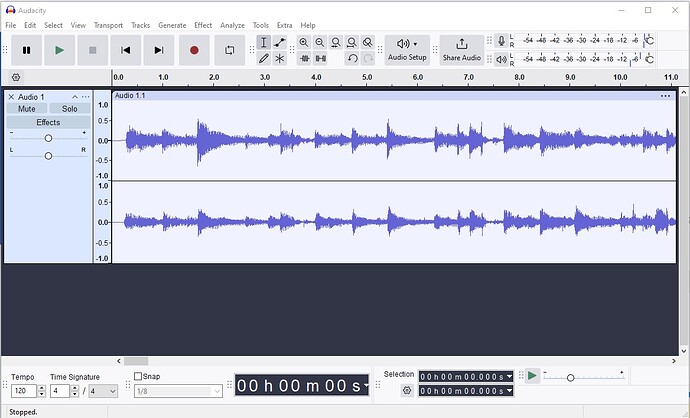Open the time display format dropdown
This screenshot has height=418, width=690.
366,386
